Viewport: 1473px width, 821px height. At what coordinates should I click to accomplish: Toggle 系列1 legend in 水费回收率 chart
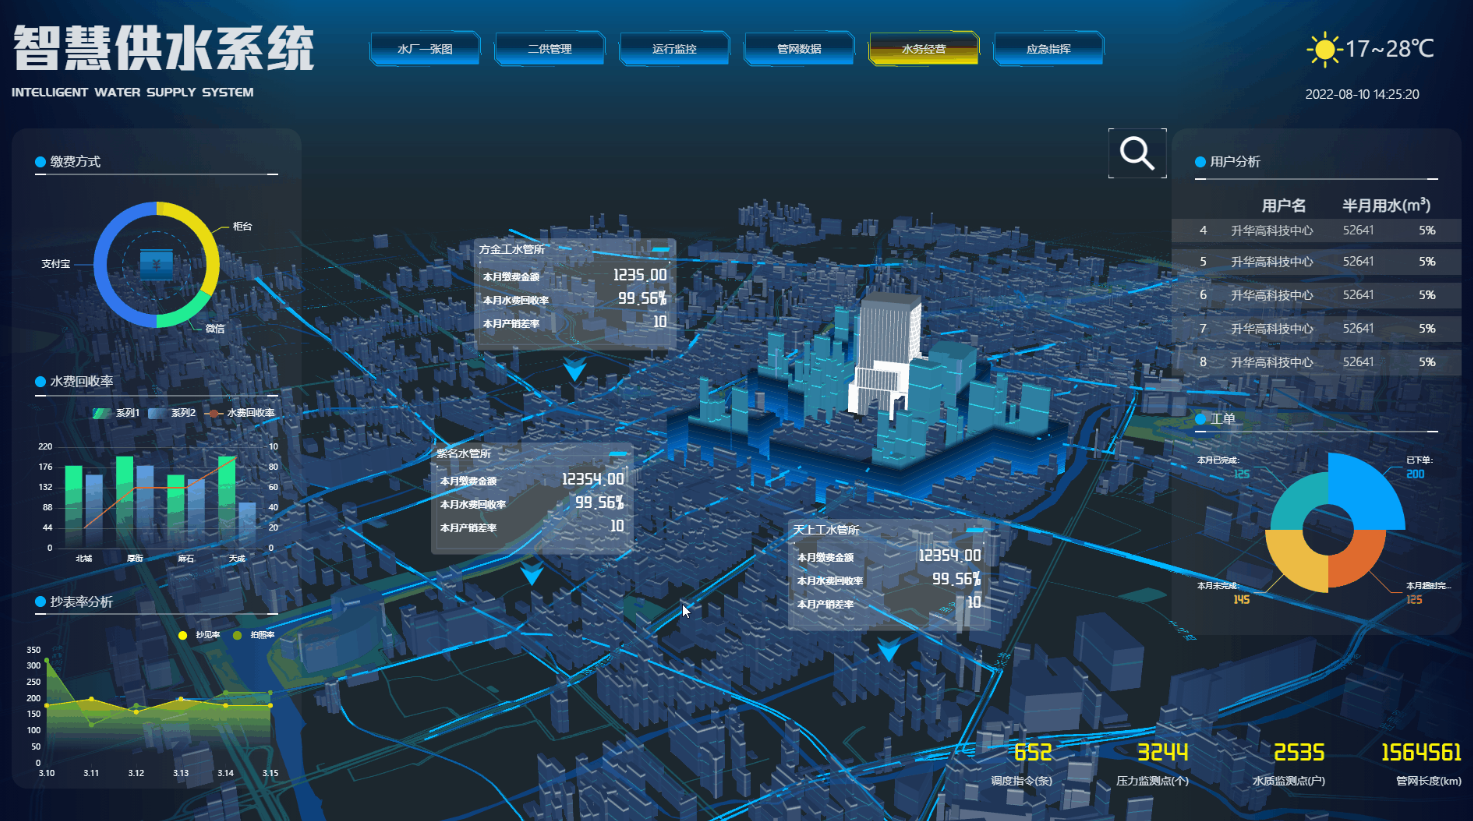tap(116, 413)
